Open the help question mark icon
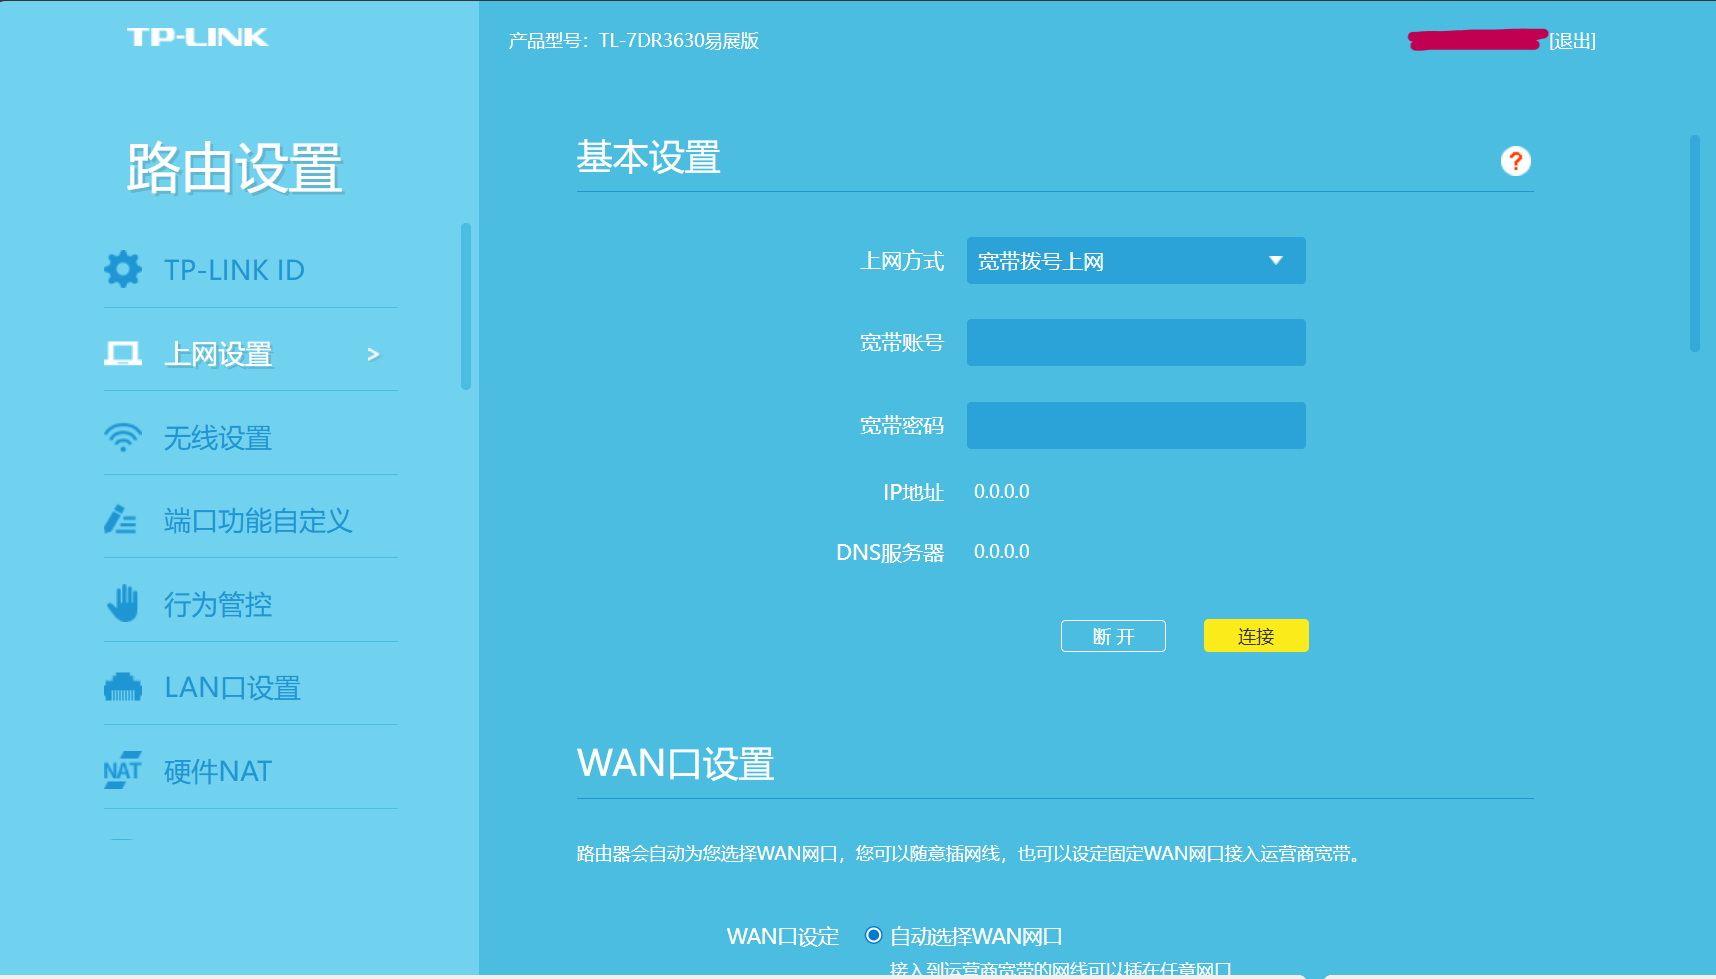Image resolution: width=1716 pixels, height=979 pixels. [x=1515, y=161]
